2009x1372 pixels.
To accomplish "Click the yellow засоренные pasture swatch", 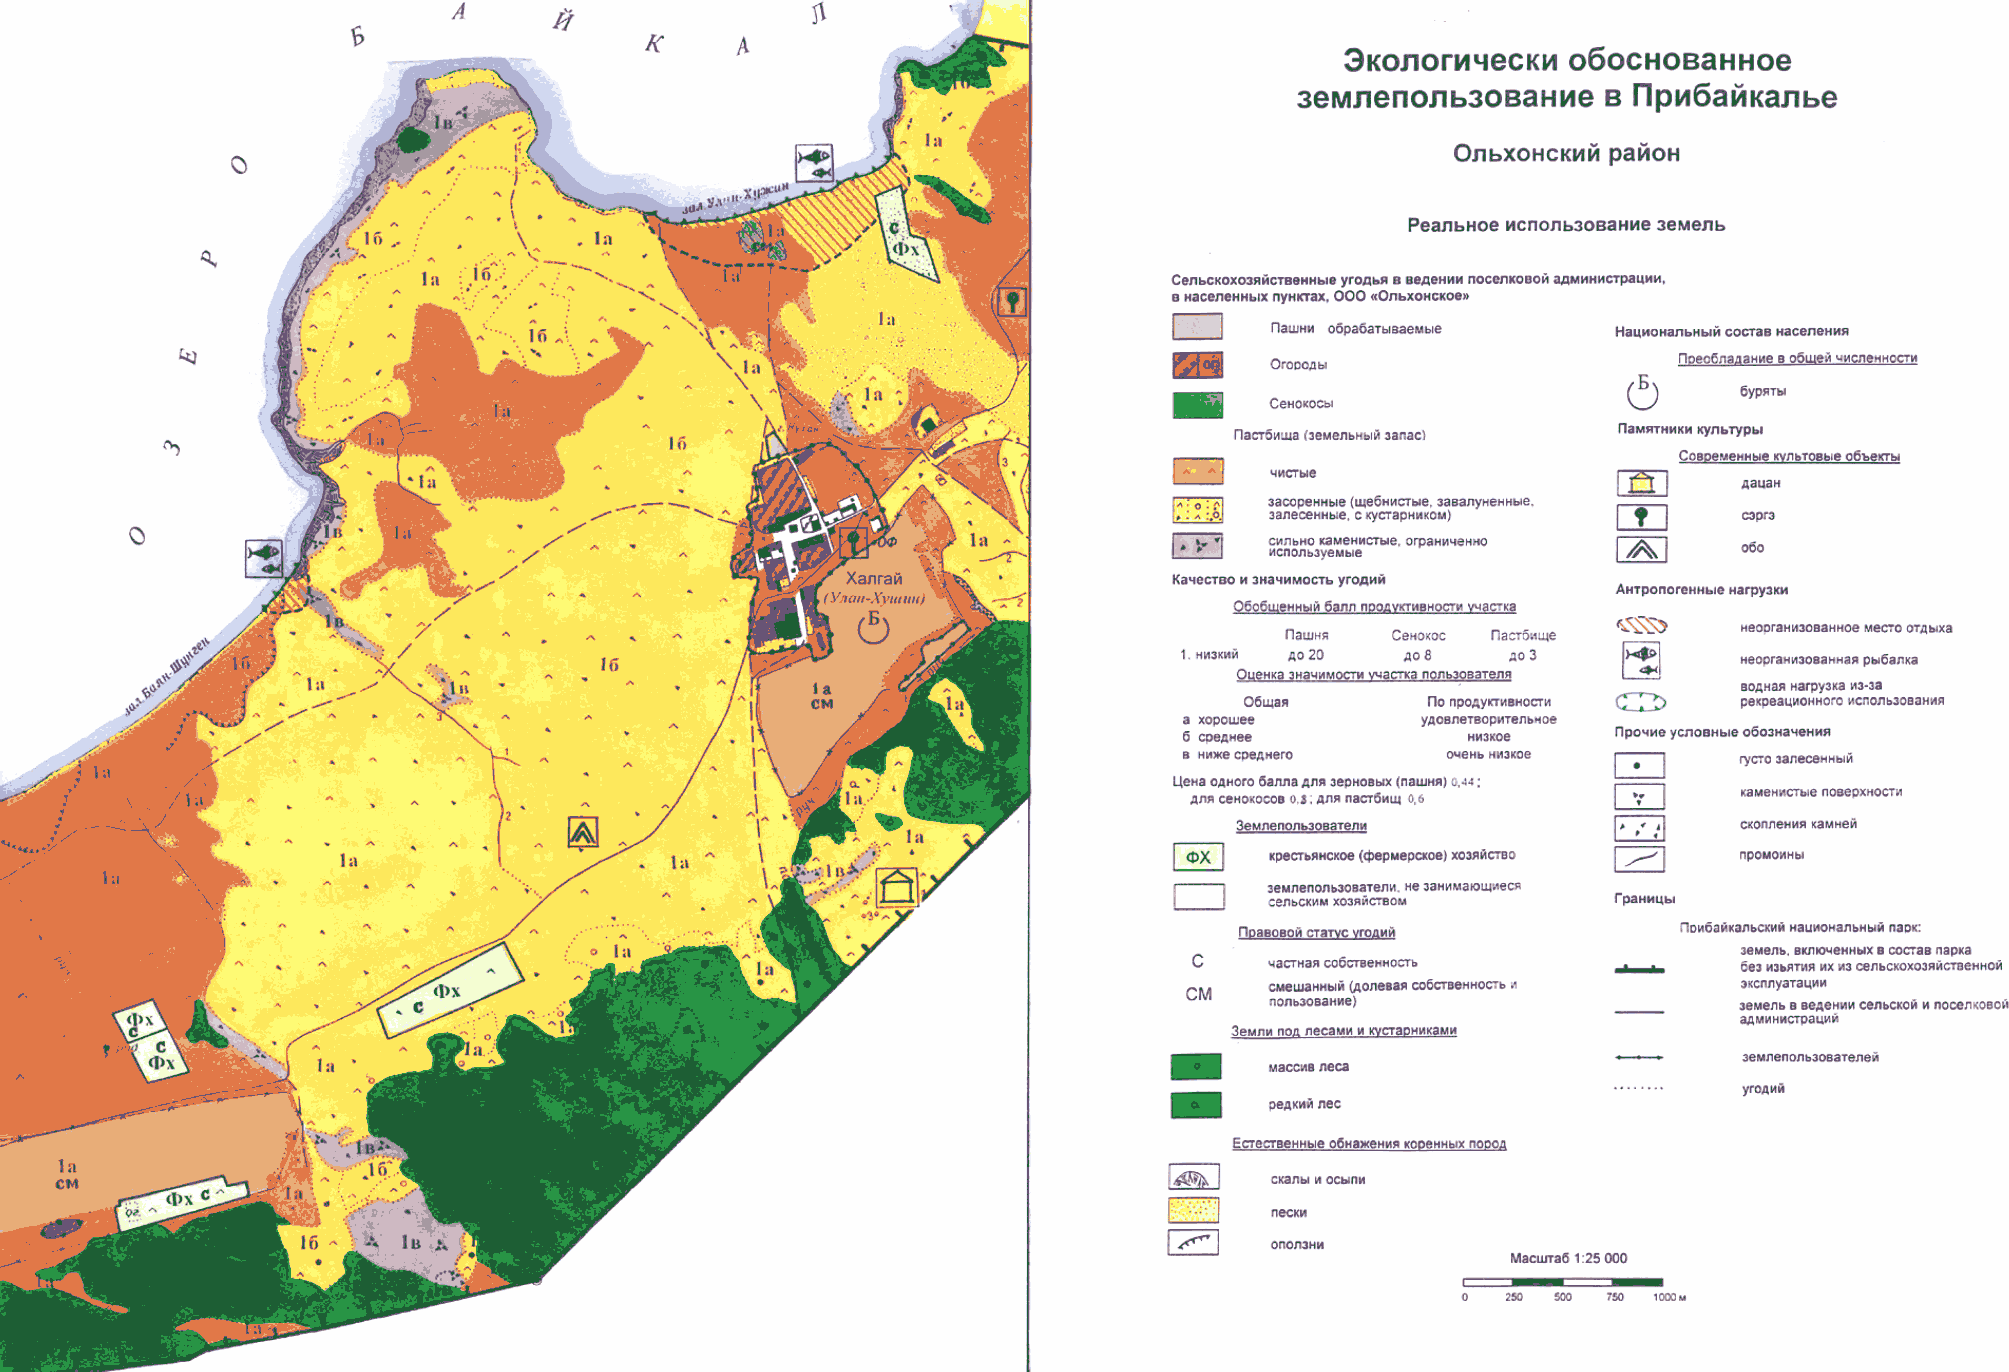I will pyautogui.click(x=1198, y=510).
